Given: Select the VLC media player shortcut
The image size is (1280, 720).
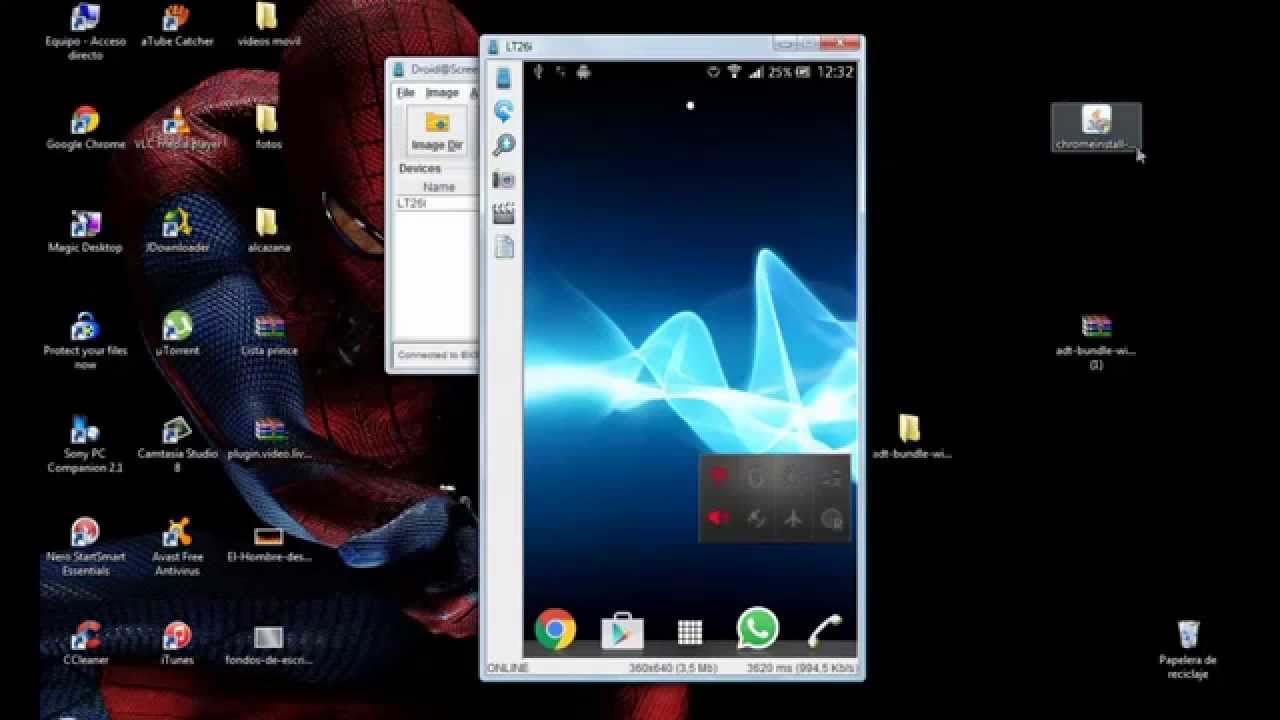Looking at the screenshot, I should pos(177,128).
